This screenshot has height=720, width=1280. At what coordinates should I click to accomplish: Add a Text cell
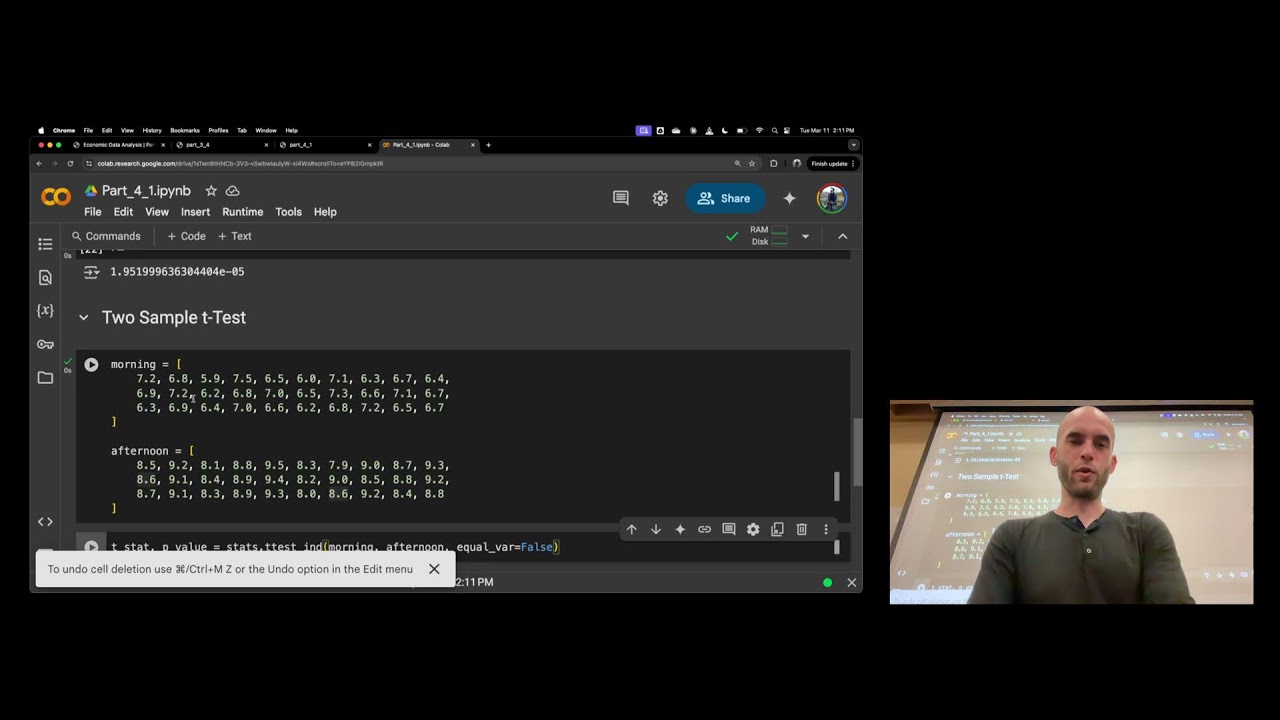235,236
